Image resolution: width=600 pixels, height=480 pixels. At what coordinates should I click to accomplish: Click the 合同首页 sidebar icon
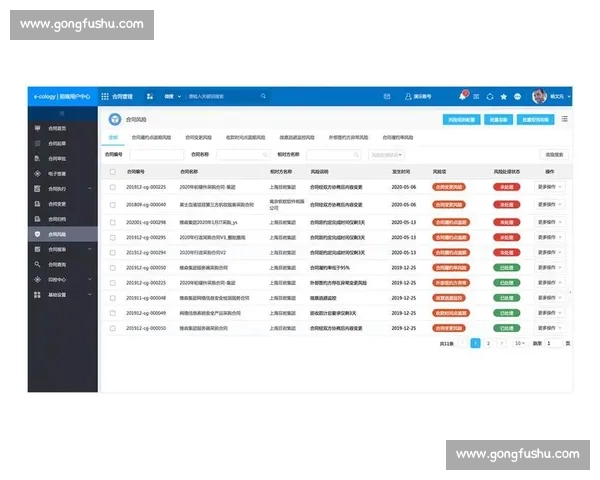pyautogui.click(x=37, y=128)
